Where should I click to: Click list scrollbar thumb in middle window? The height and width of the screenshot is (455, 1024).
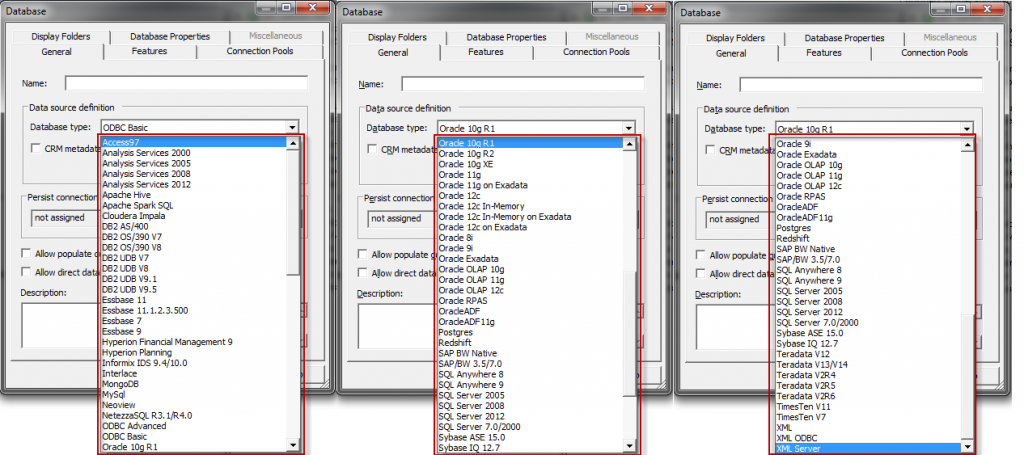(x=630, y=333)
